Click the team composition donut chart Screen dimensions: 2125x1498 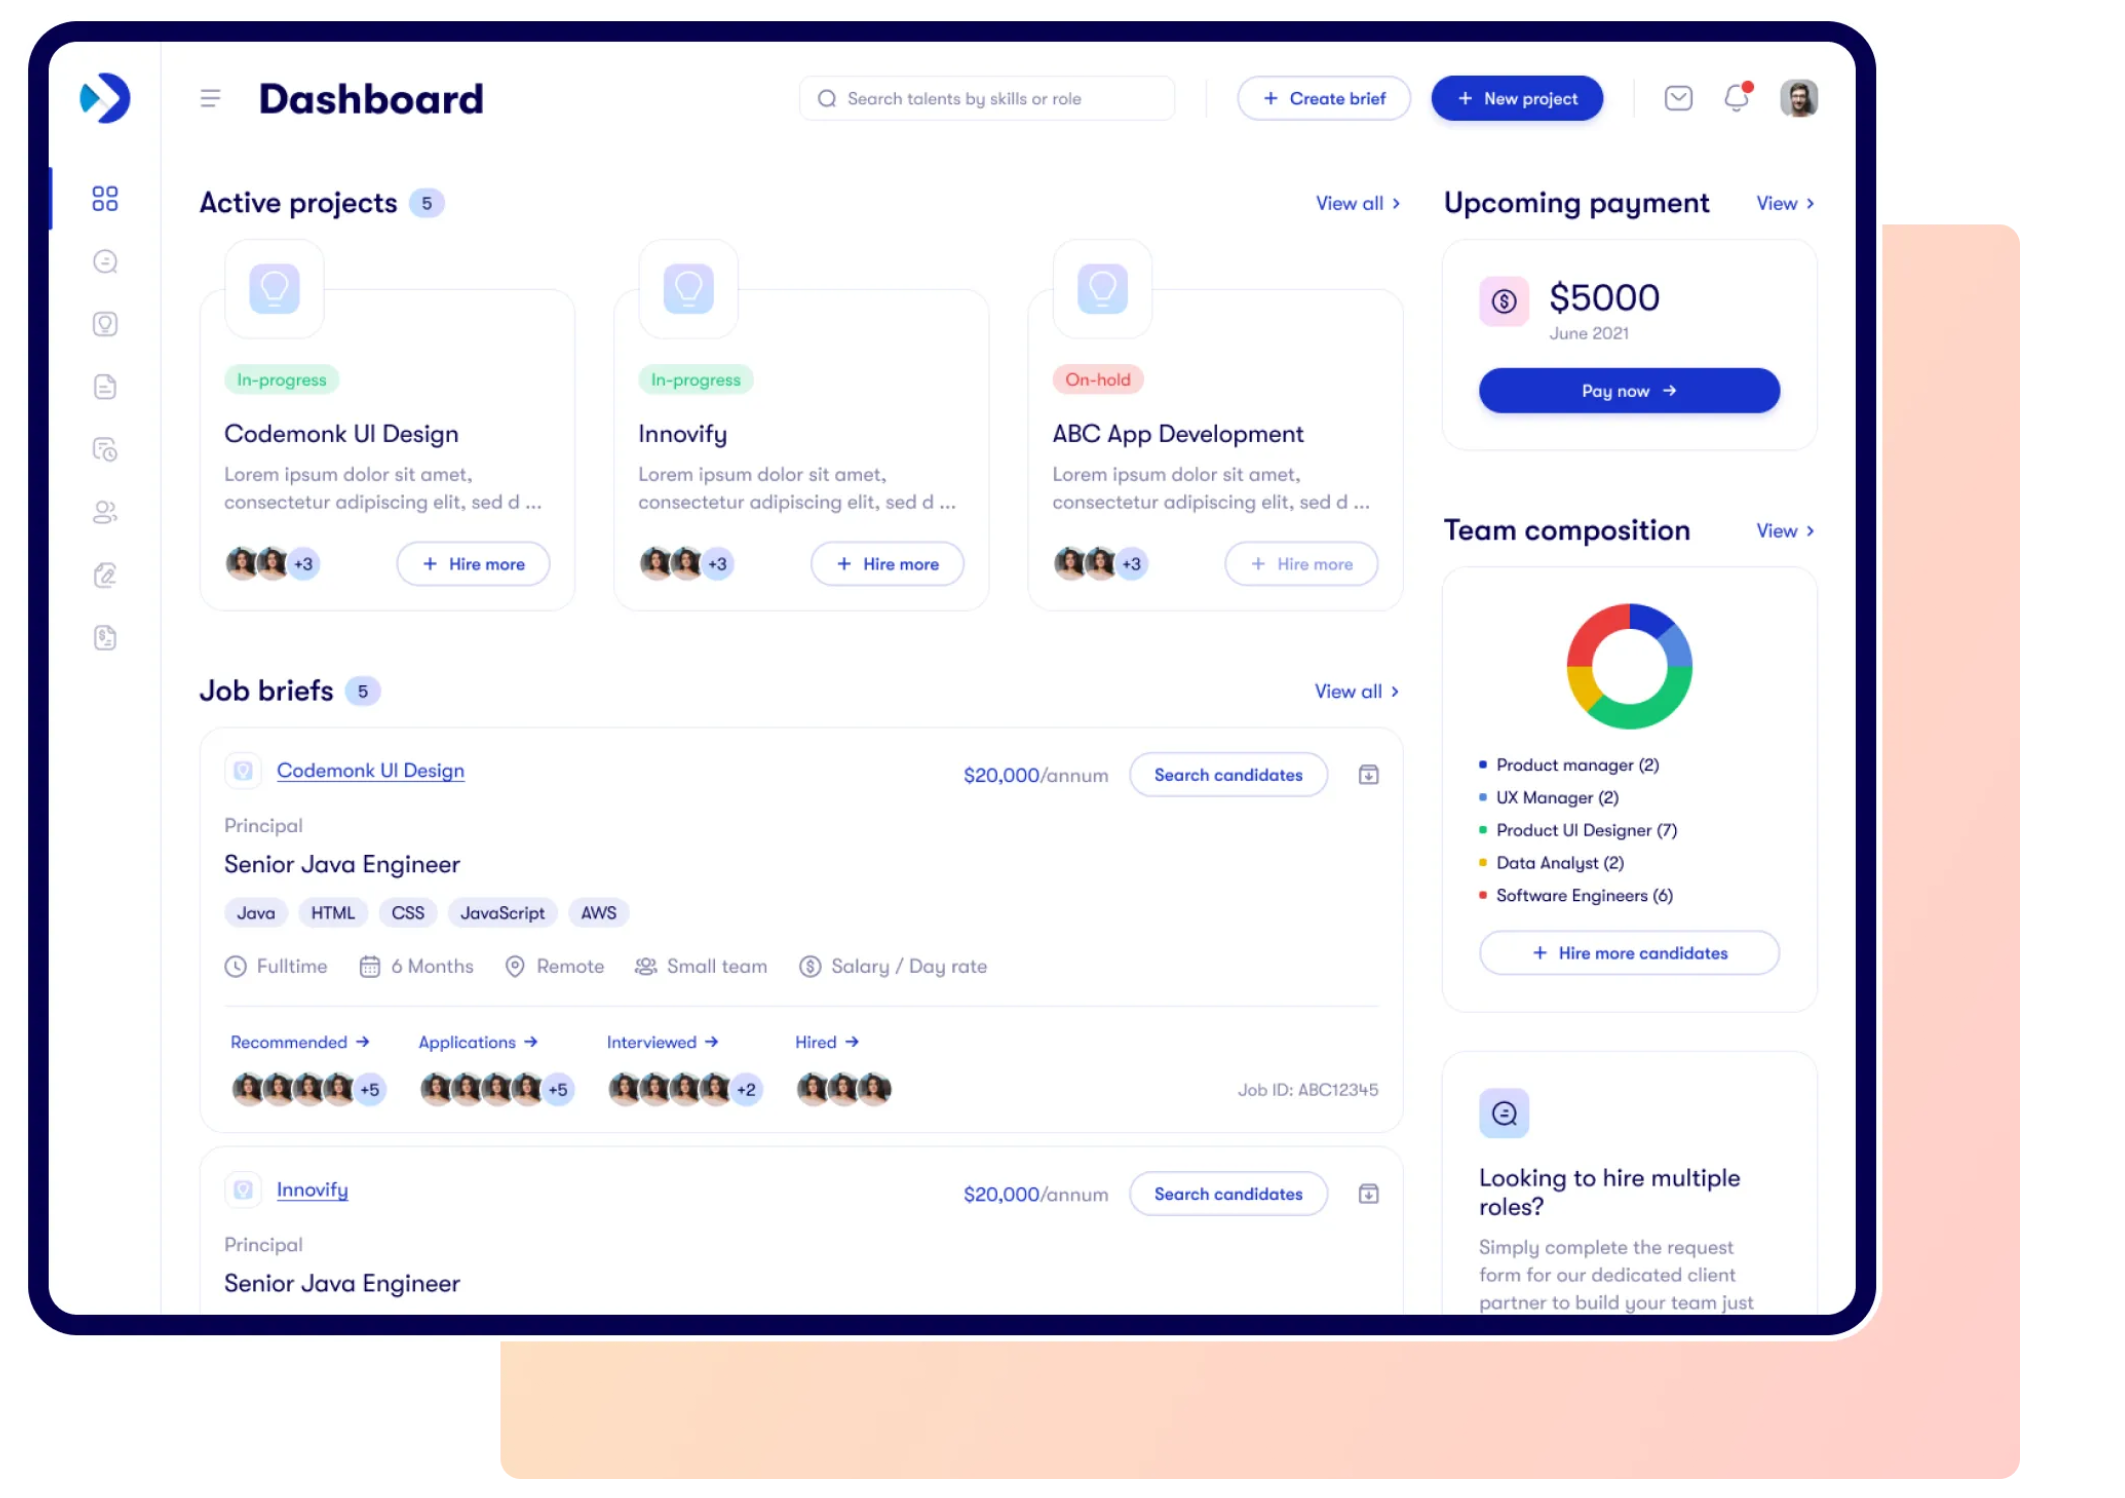click(x=1629, y=666)
